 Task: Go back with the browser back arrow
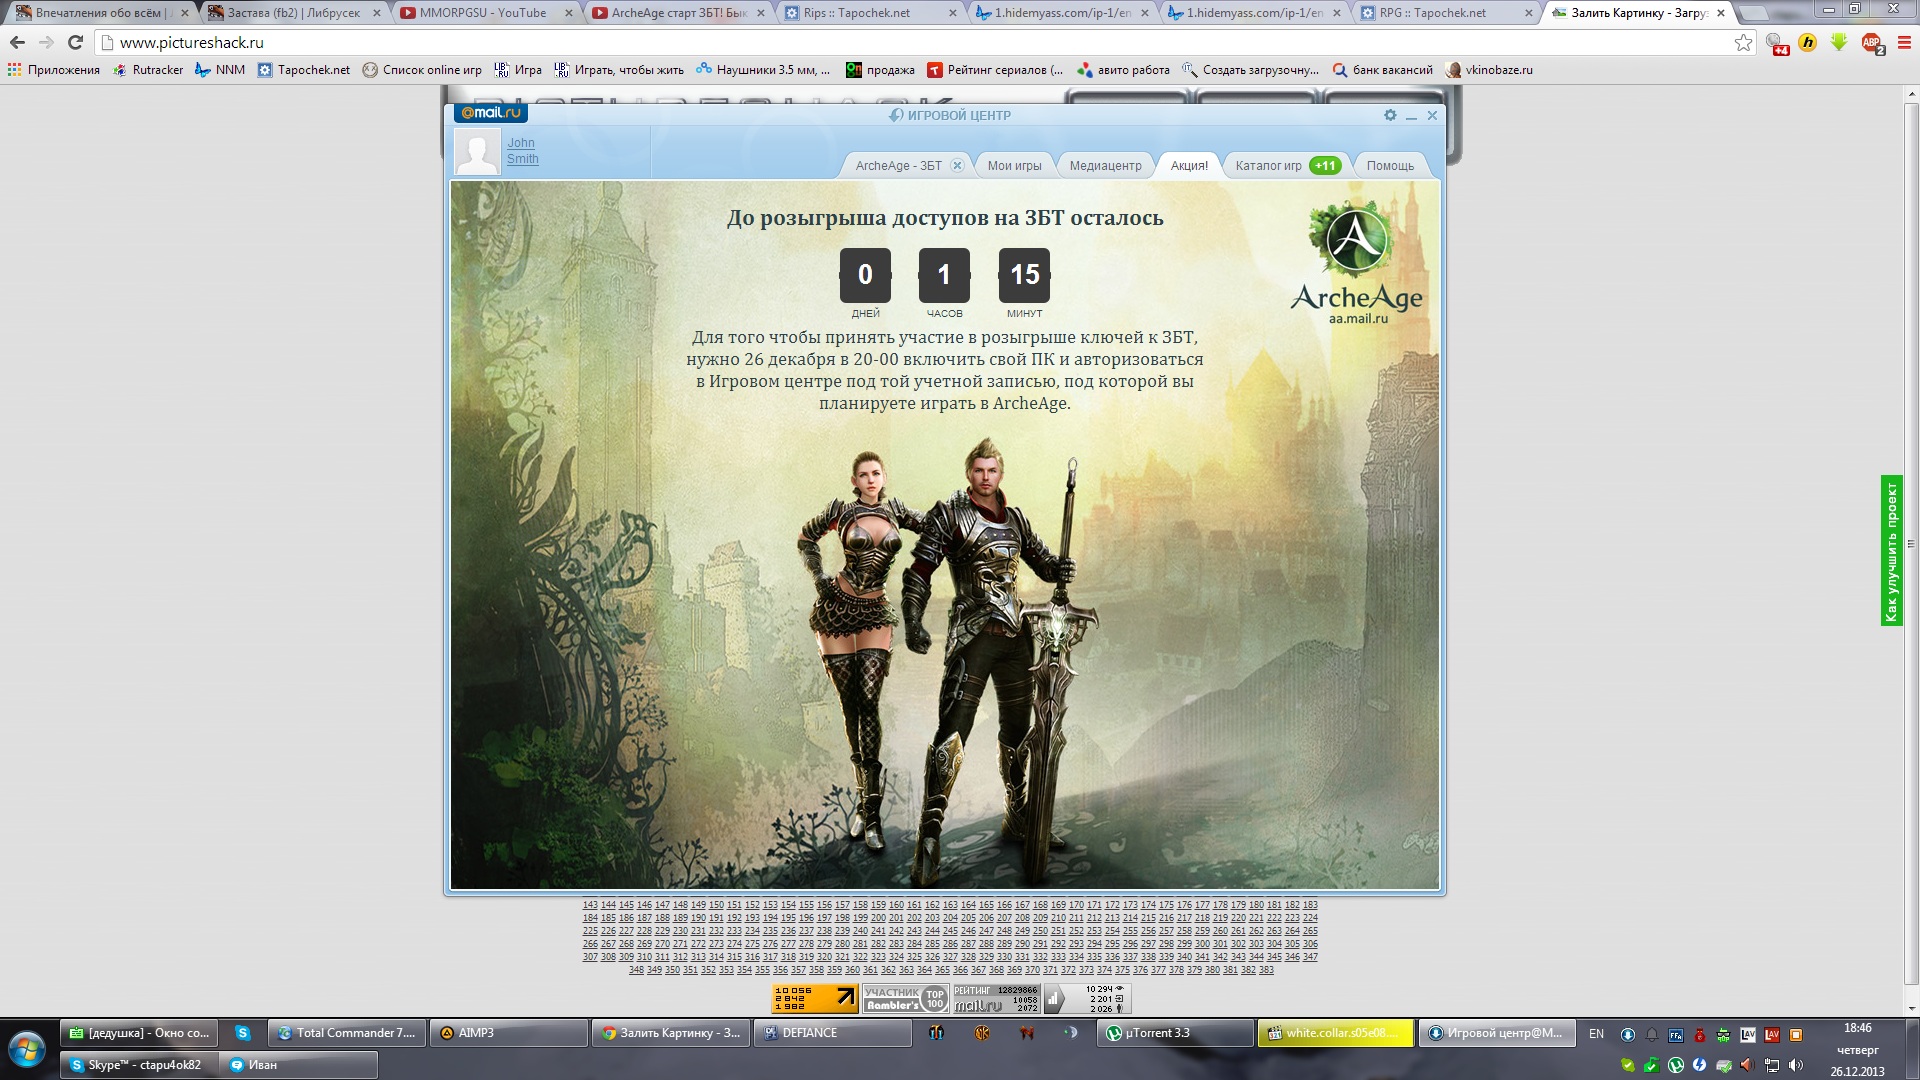click(x=17, y=42)
